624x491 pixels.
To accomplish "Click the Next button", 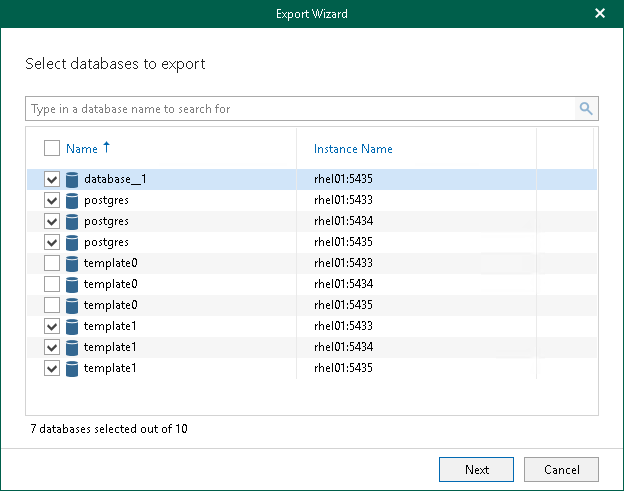I will [x=476, y=469].
